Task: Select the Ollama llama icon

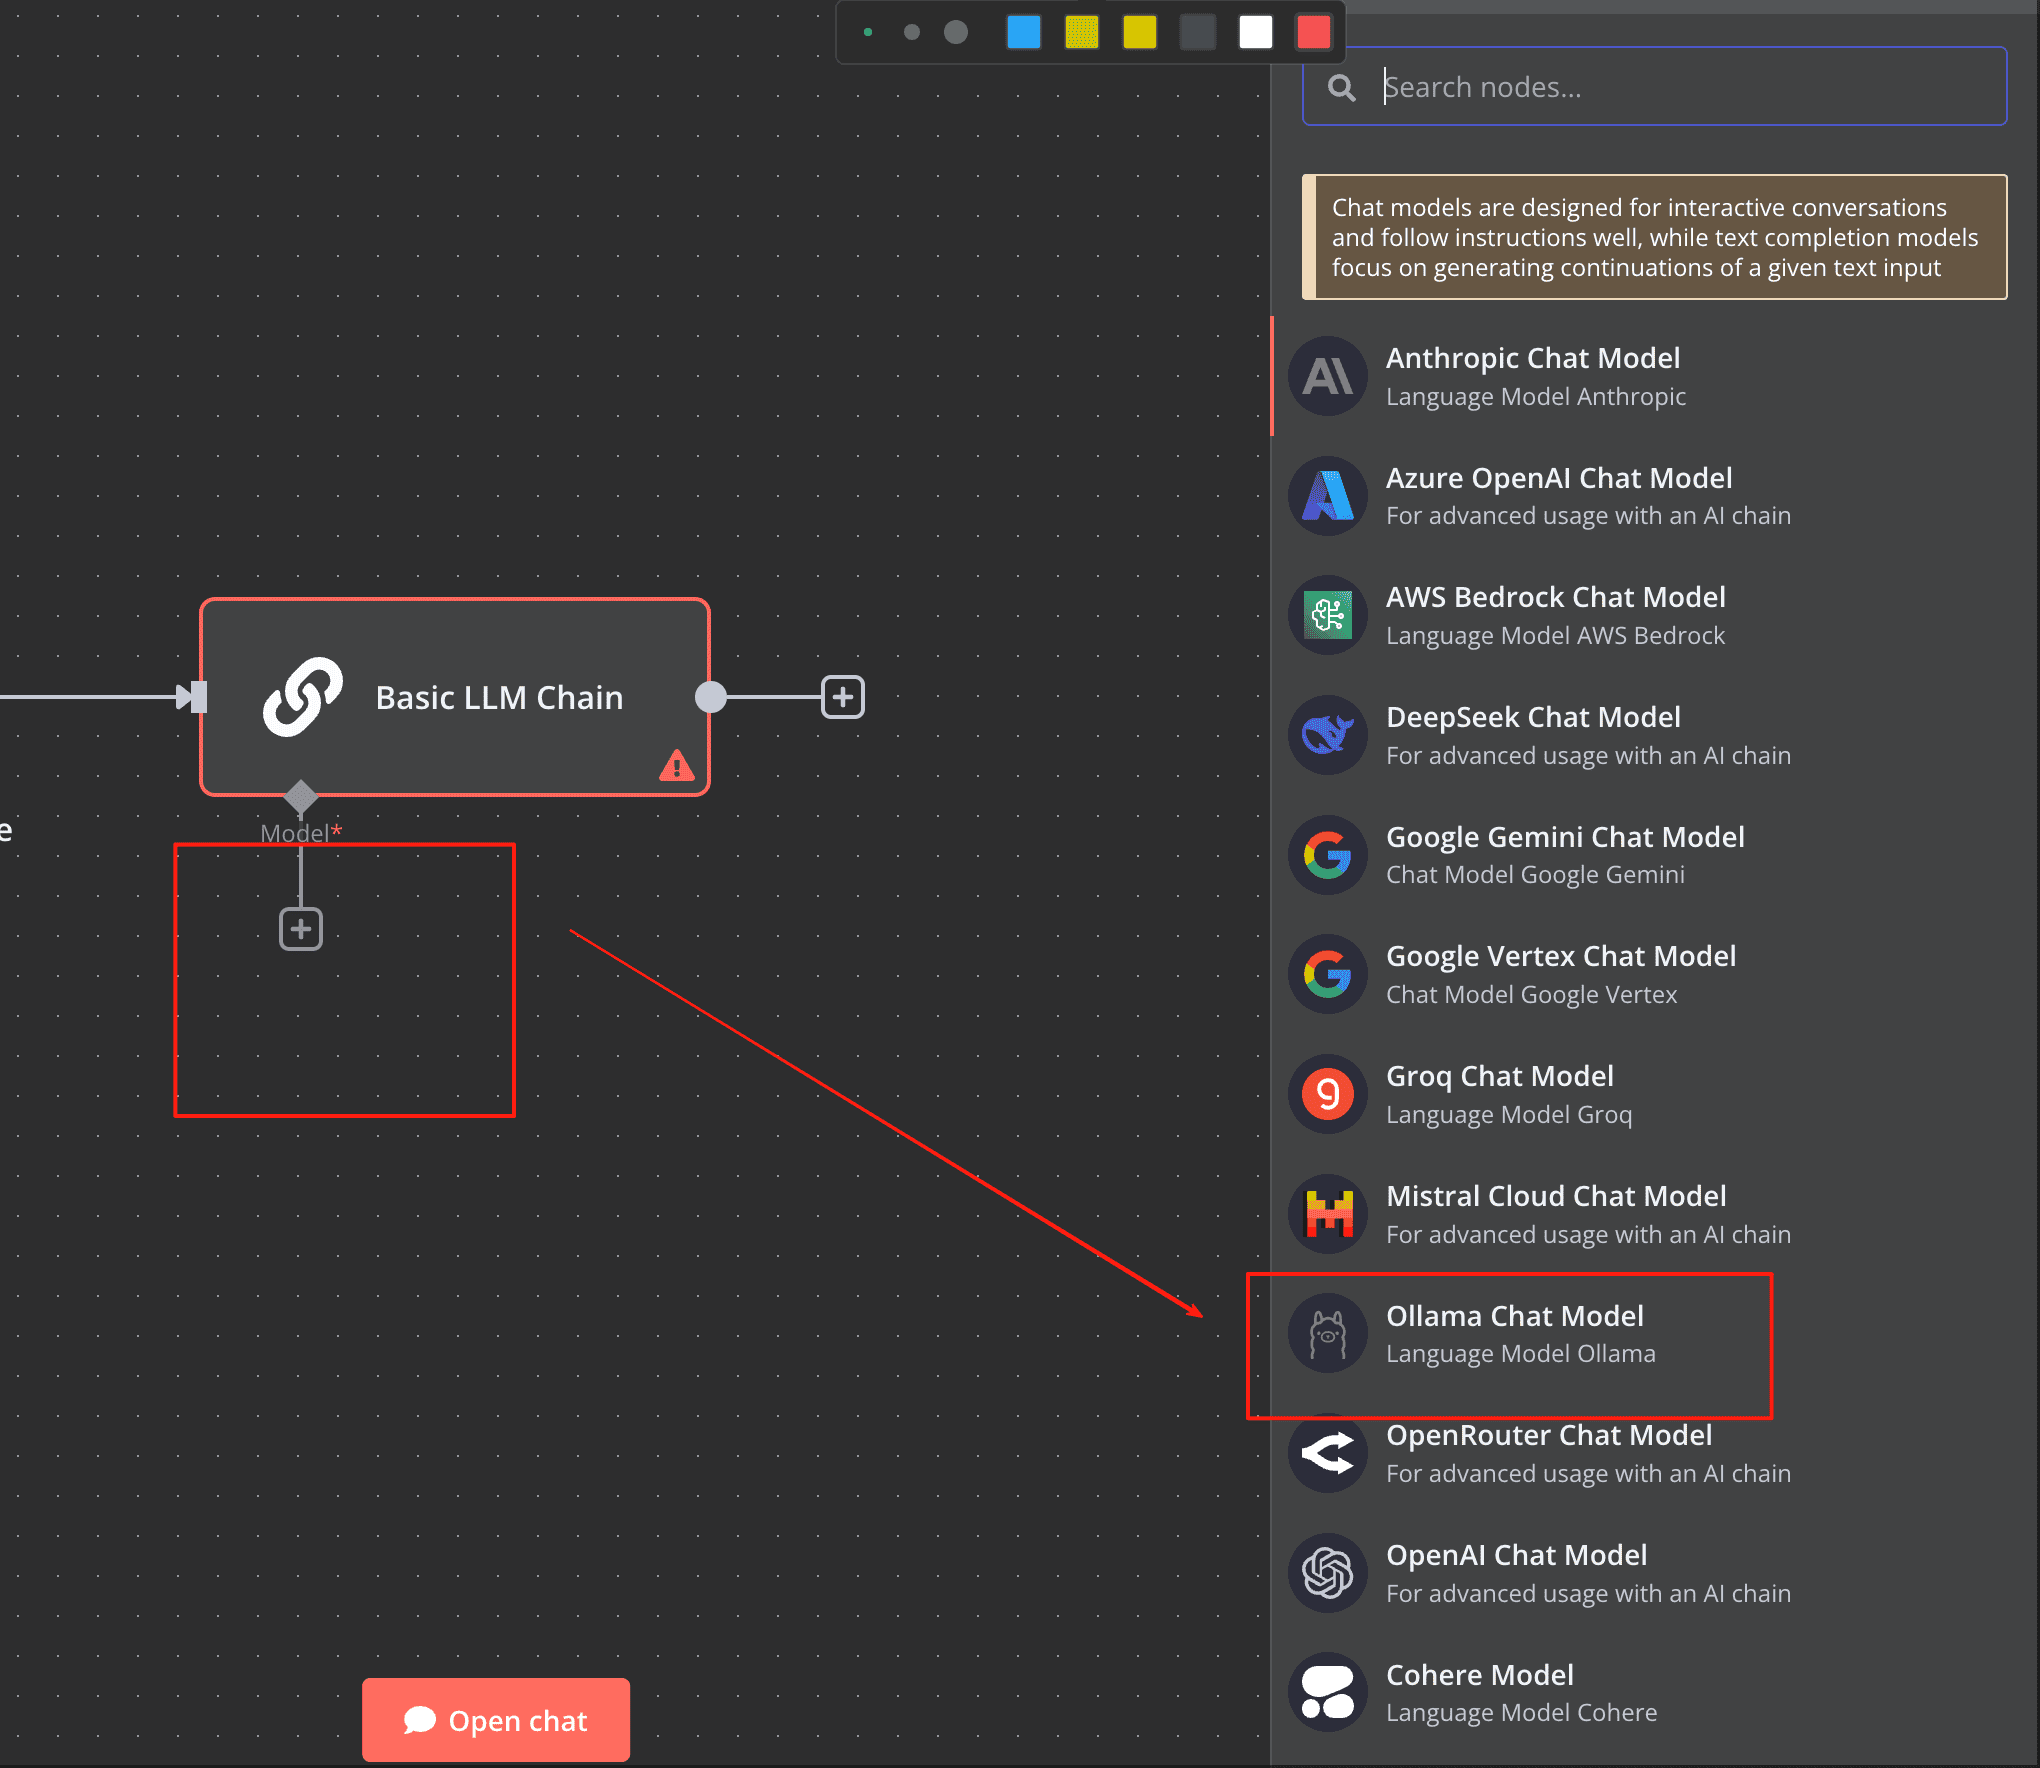Action: pyautogui.click(x=1327, y=1334)
